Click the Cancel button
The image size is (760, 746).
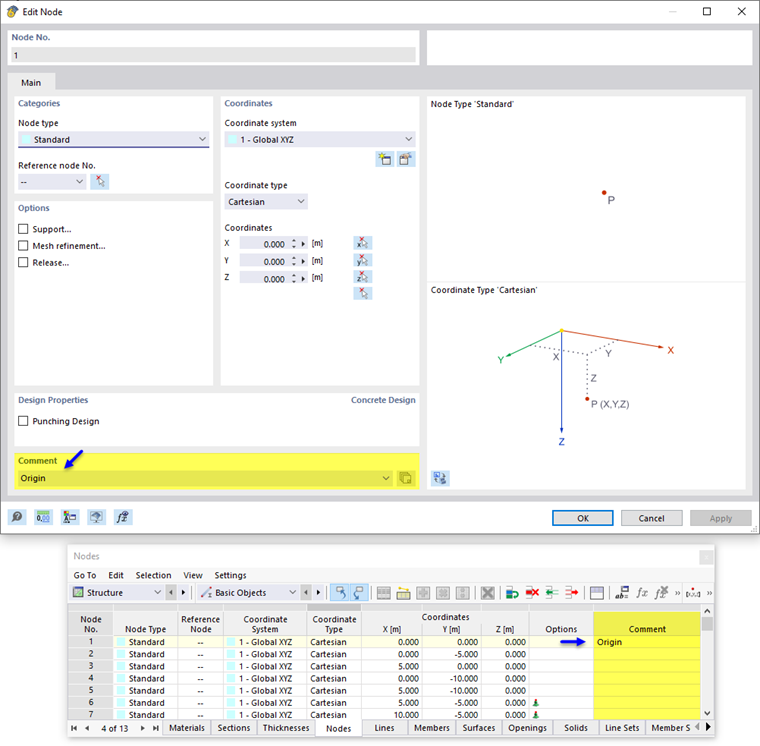pyautogui.click(x=651, y=518)
